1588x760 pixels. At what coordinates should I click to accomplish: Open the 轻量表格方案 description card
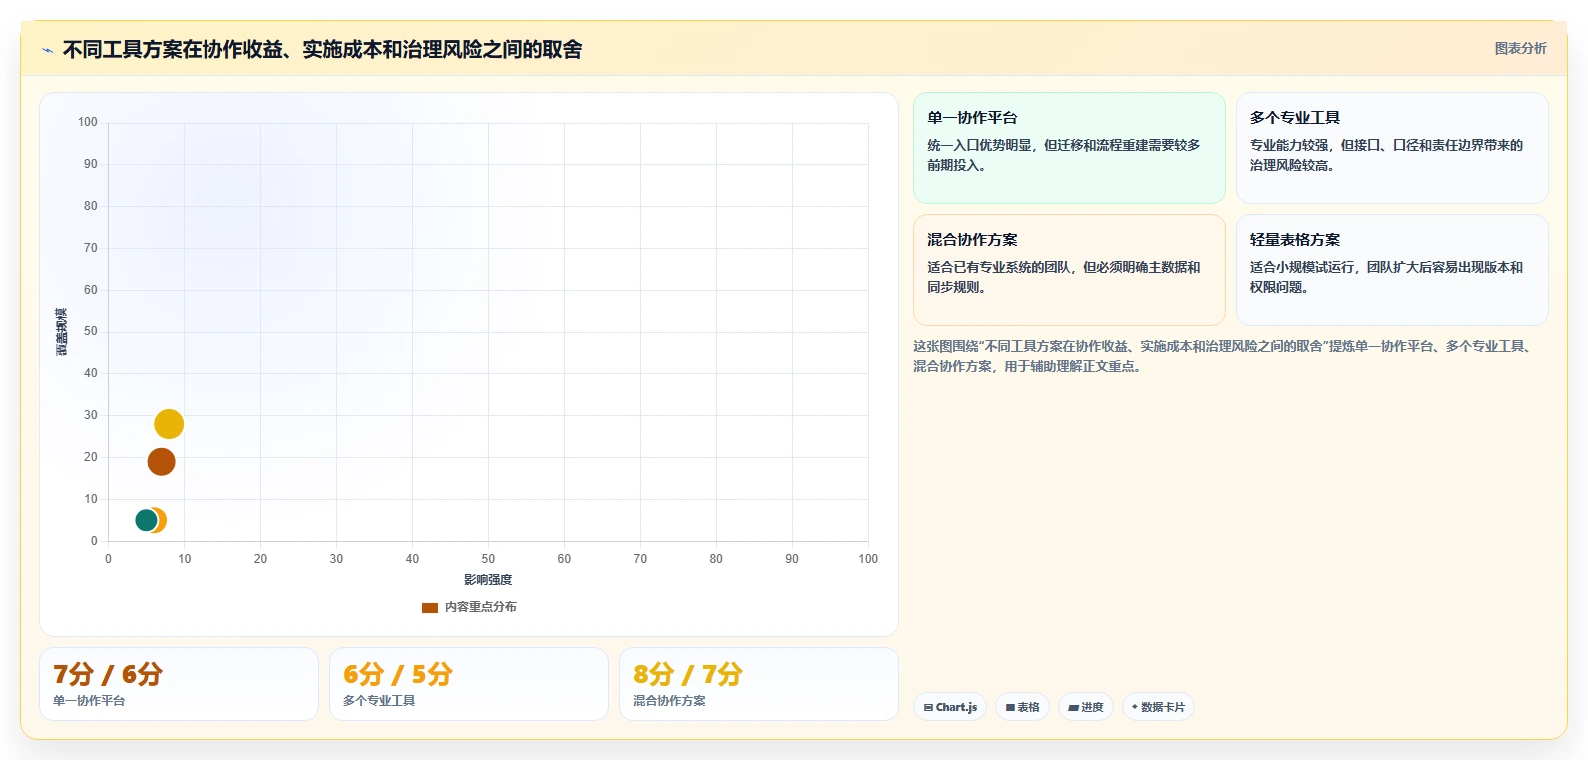tap(1392, 270)
